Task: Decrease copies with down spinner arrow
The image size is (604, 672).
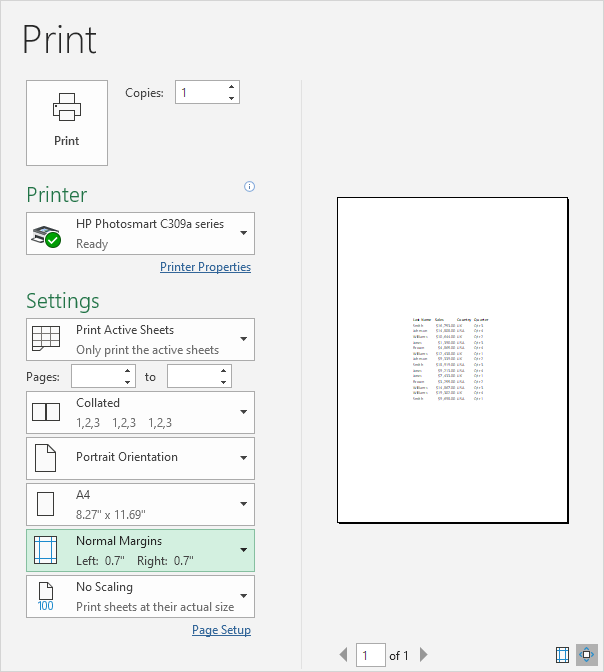Action: tap(232, 98)
